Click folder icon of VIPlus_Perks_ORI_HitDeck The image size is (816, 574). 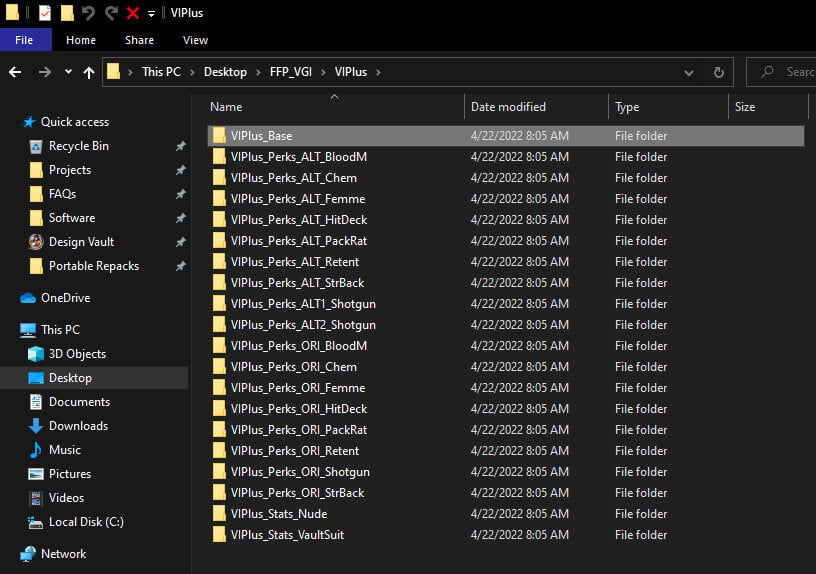click(x=219, y=409)
